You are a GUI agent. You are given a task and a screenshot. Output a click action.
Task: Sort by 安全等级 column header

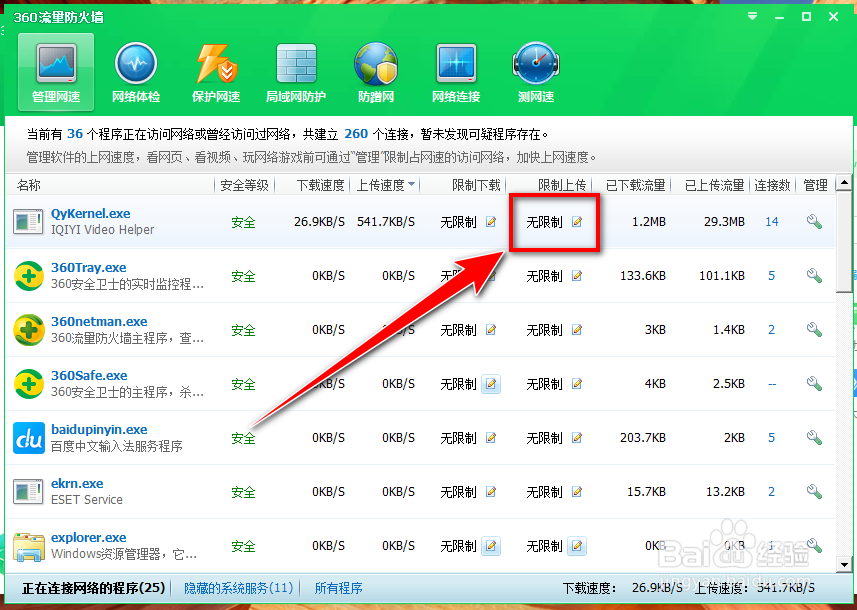(x=244, y=185)
